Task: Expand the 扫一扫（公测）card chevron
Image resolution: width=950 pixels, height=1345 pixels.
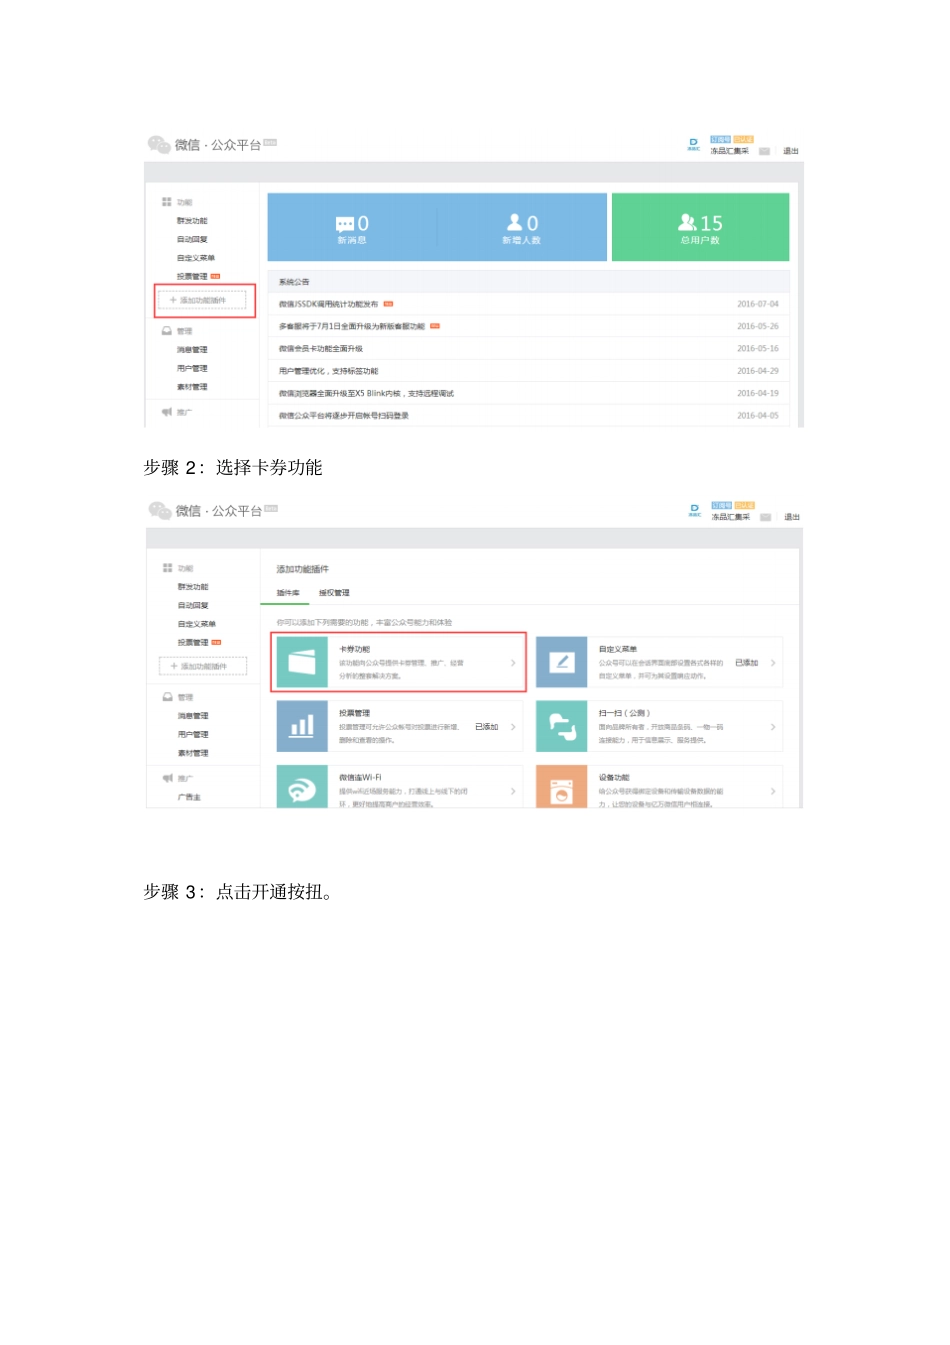Action: point(773,727)
